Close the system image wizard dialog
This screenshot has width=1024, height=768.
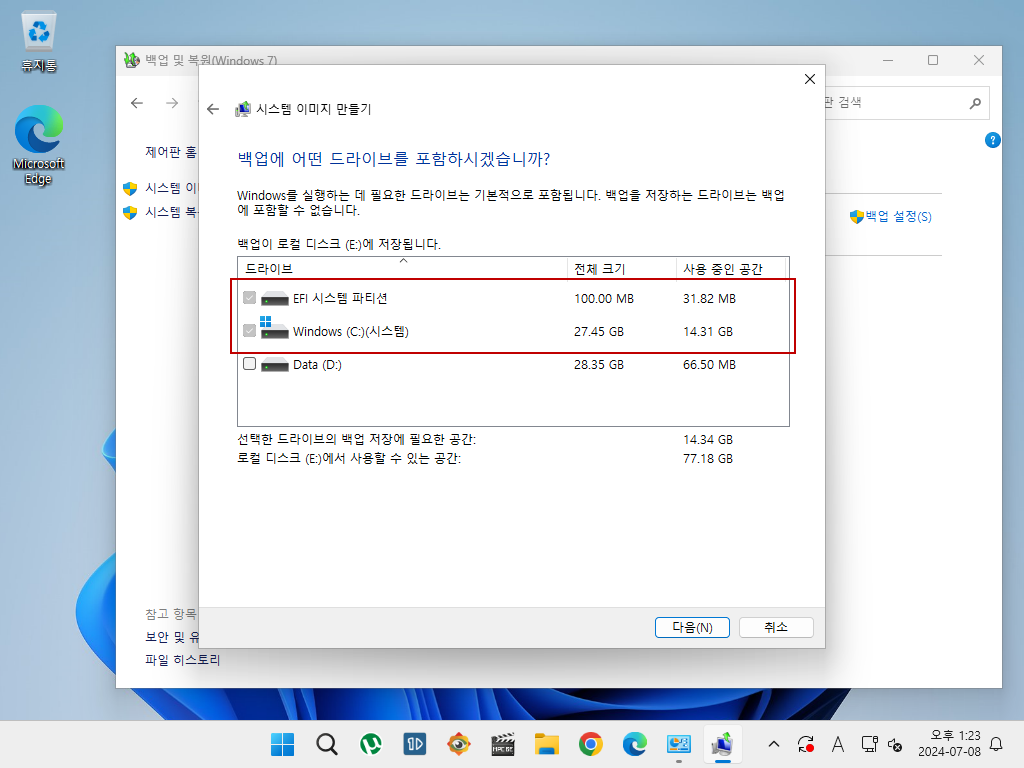[x=810, y=79]
